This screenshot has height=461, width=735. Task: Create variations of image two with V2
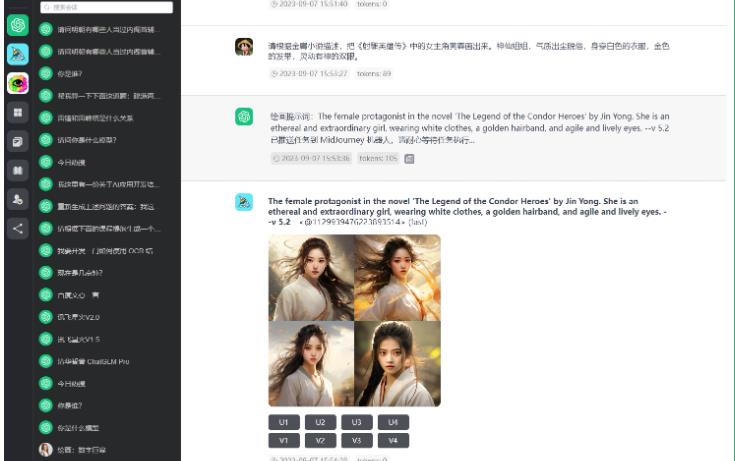pos(320,440)
